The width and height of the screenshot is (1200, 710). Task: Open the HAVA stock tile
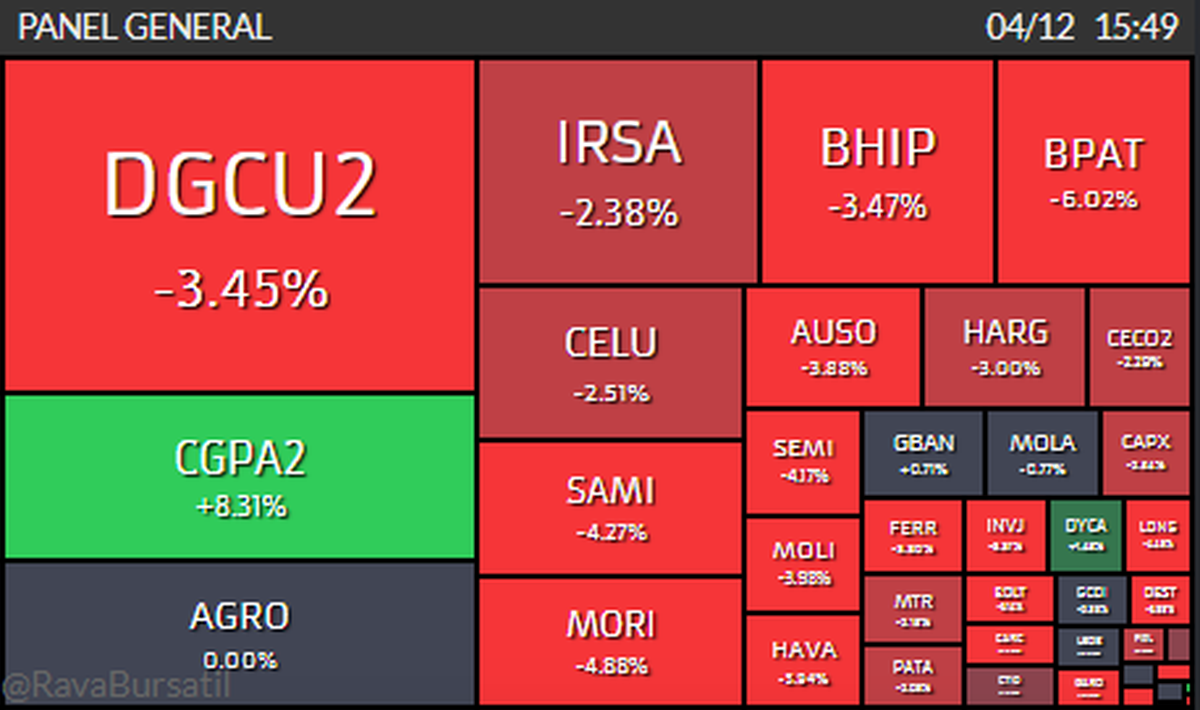pyautogui.click(x=802, y=660)
